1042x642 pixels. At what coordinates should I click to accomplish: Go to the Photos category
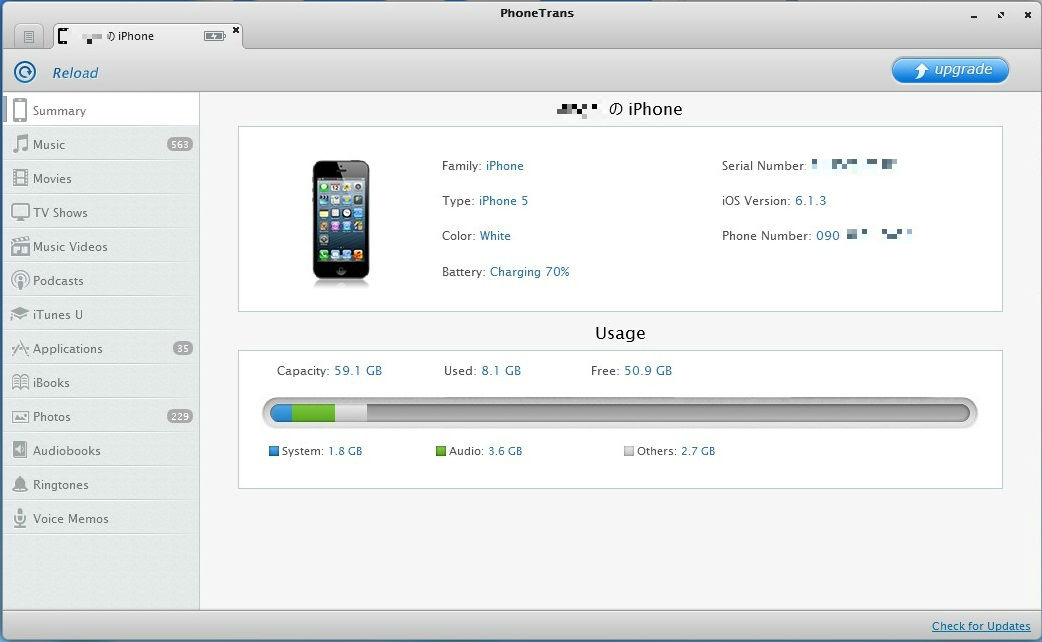pos(52,417)
